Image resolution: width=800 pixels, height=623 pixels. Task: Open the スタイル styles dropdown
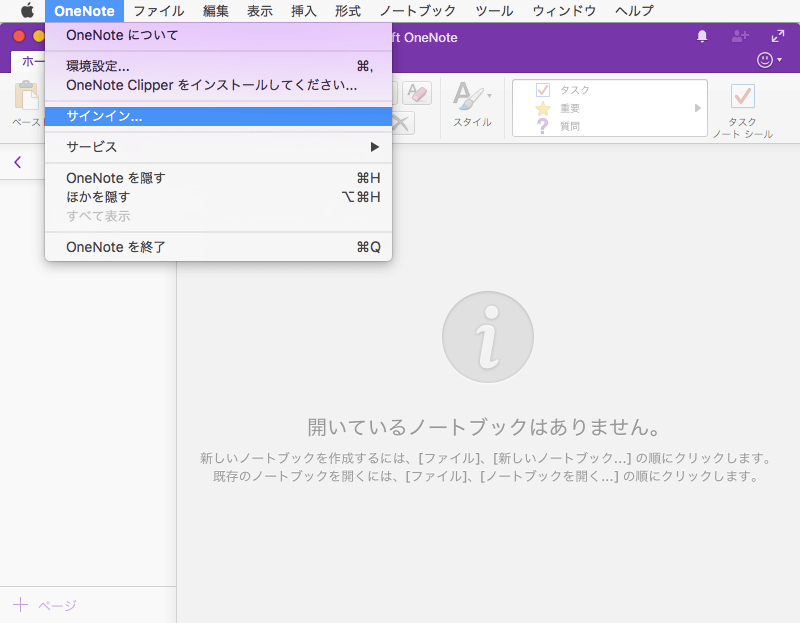coord(472,105)
